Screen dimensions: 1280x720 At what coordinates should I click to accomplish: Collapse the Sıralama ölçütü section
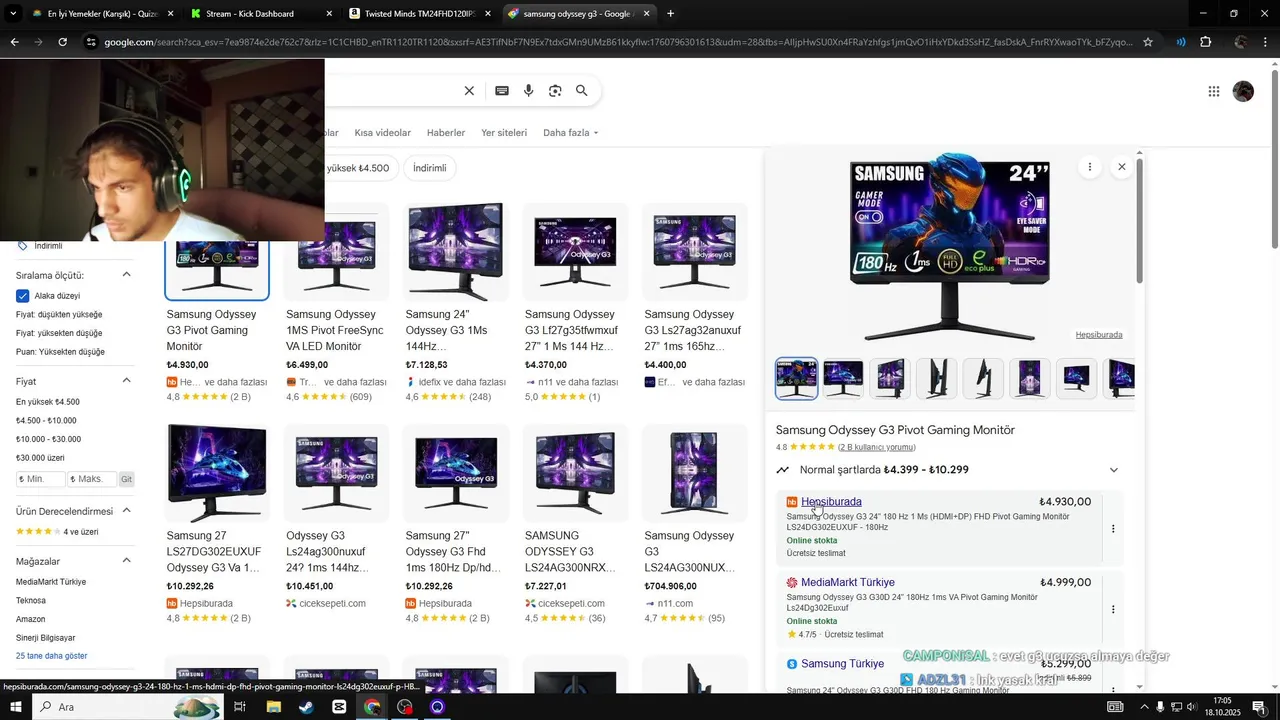pyautogui.click(x=127, y=275)
